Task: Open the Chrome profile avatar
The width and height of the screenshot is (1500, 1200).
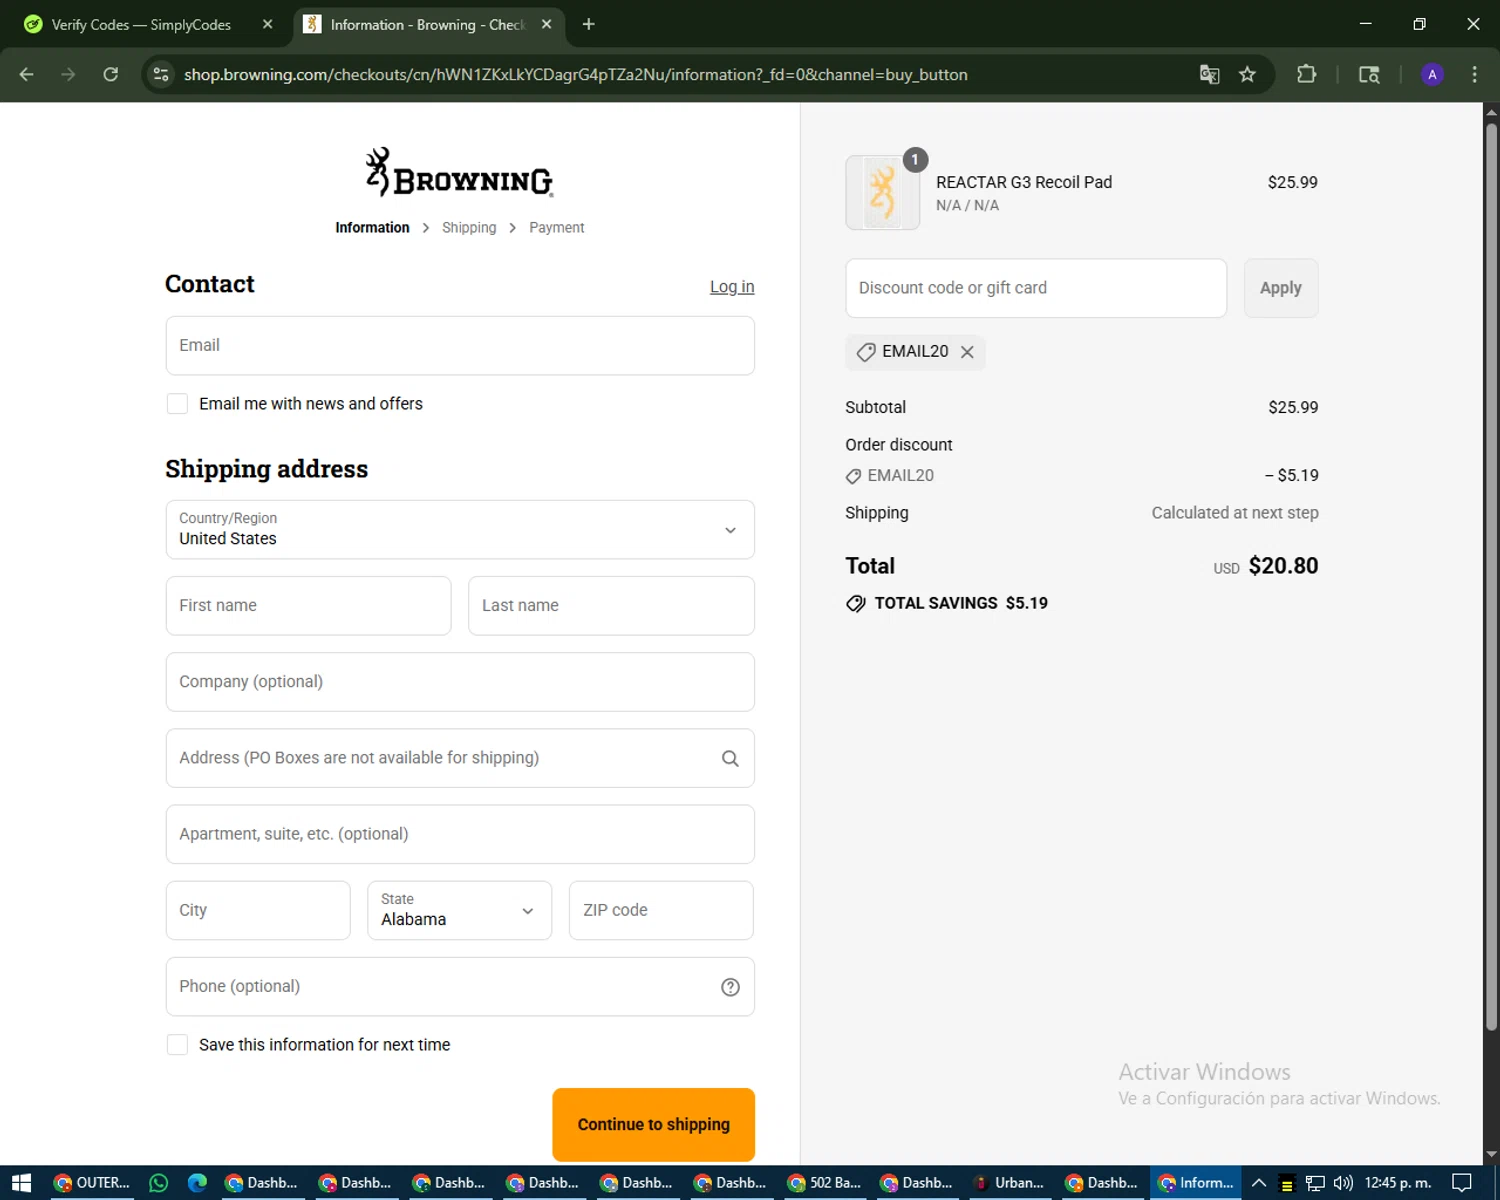Action: pyautogui.click(x=1432, y=74)
